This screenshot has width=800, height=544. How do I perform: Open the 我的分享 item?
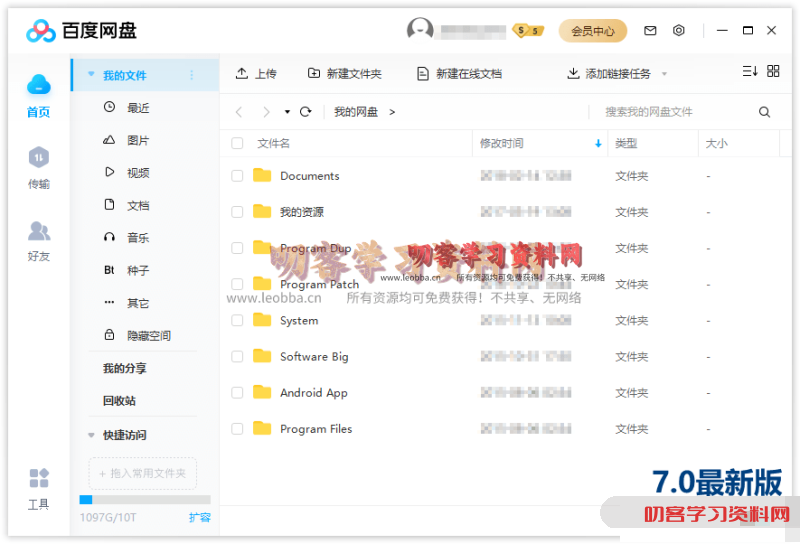coord(124,368)
